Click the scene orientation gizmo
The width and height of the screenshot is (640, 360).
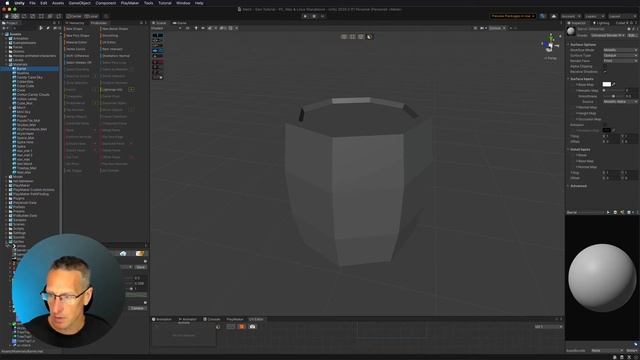click(x=551, y=44)
